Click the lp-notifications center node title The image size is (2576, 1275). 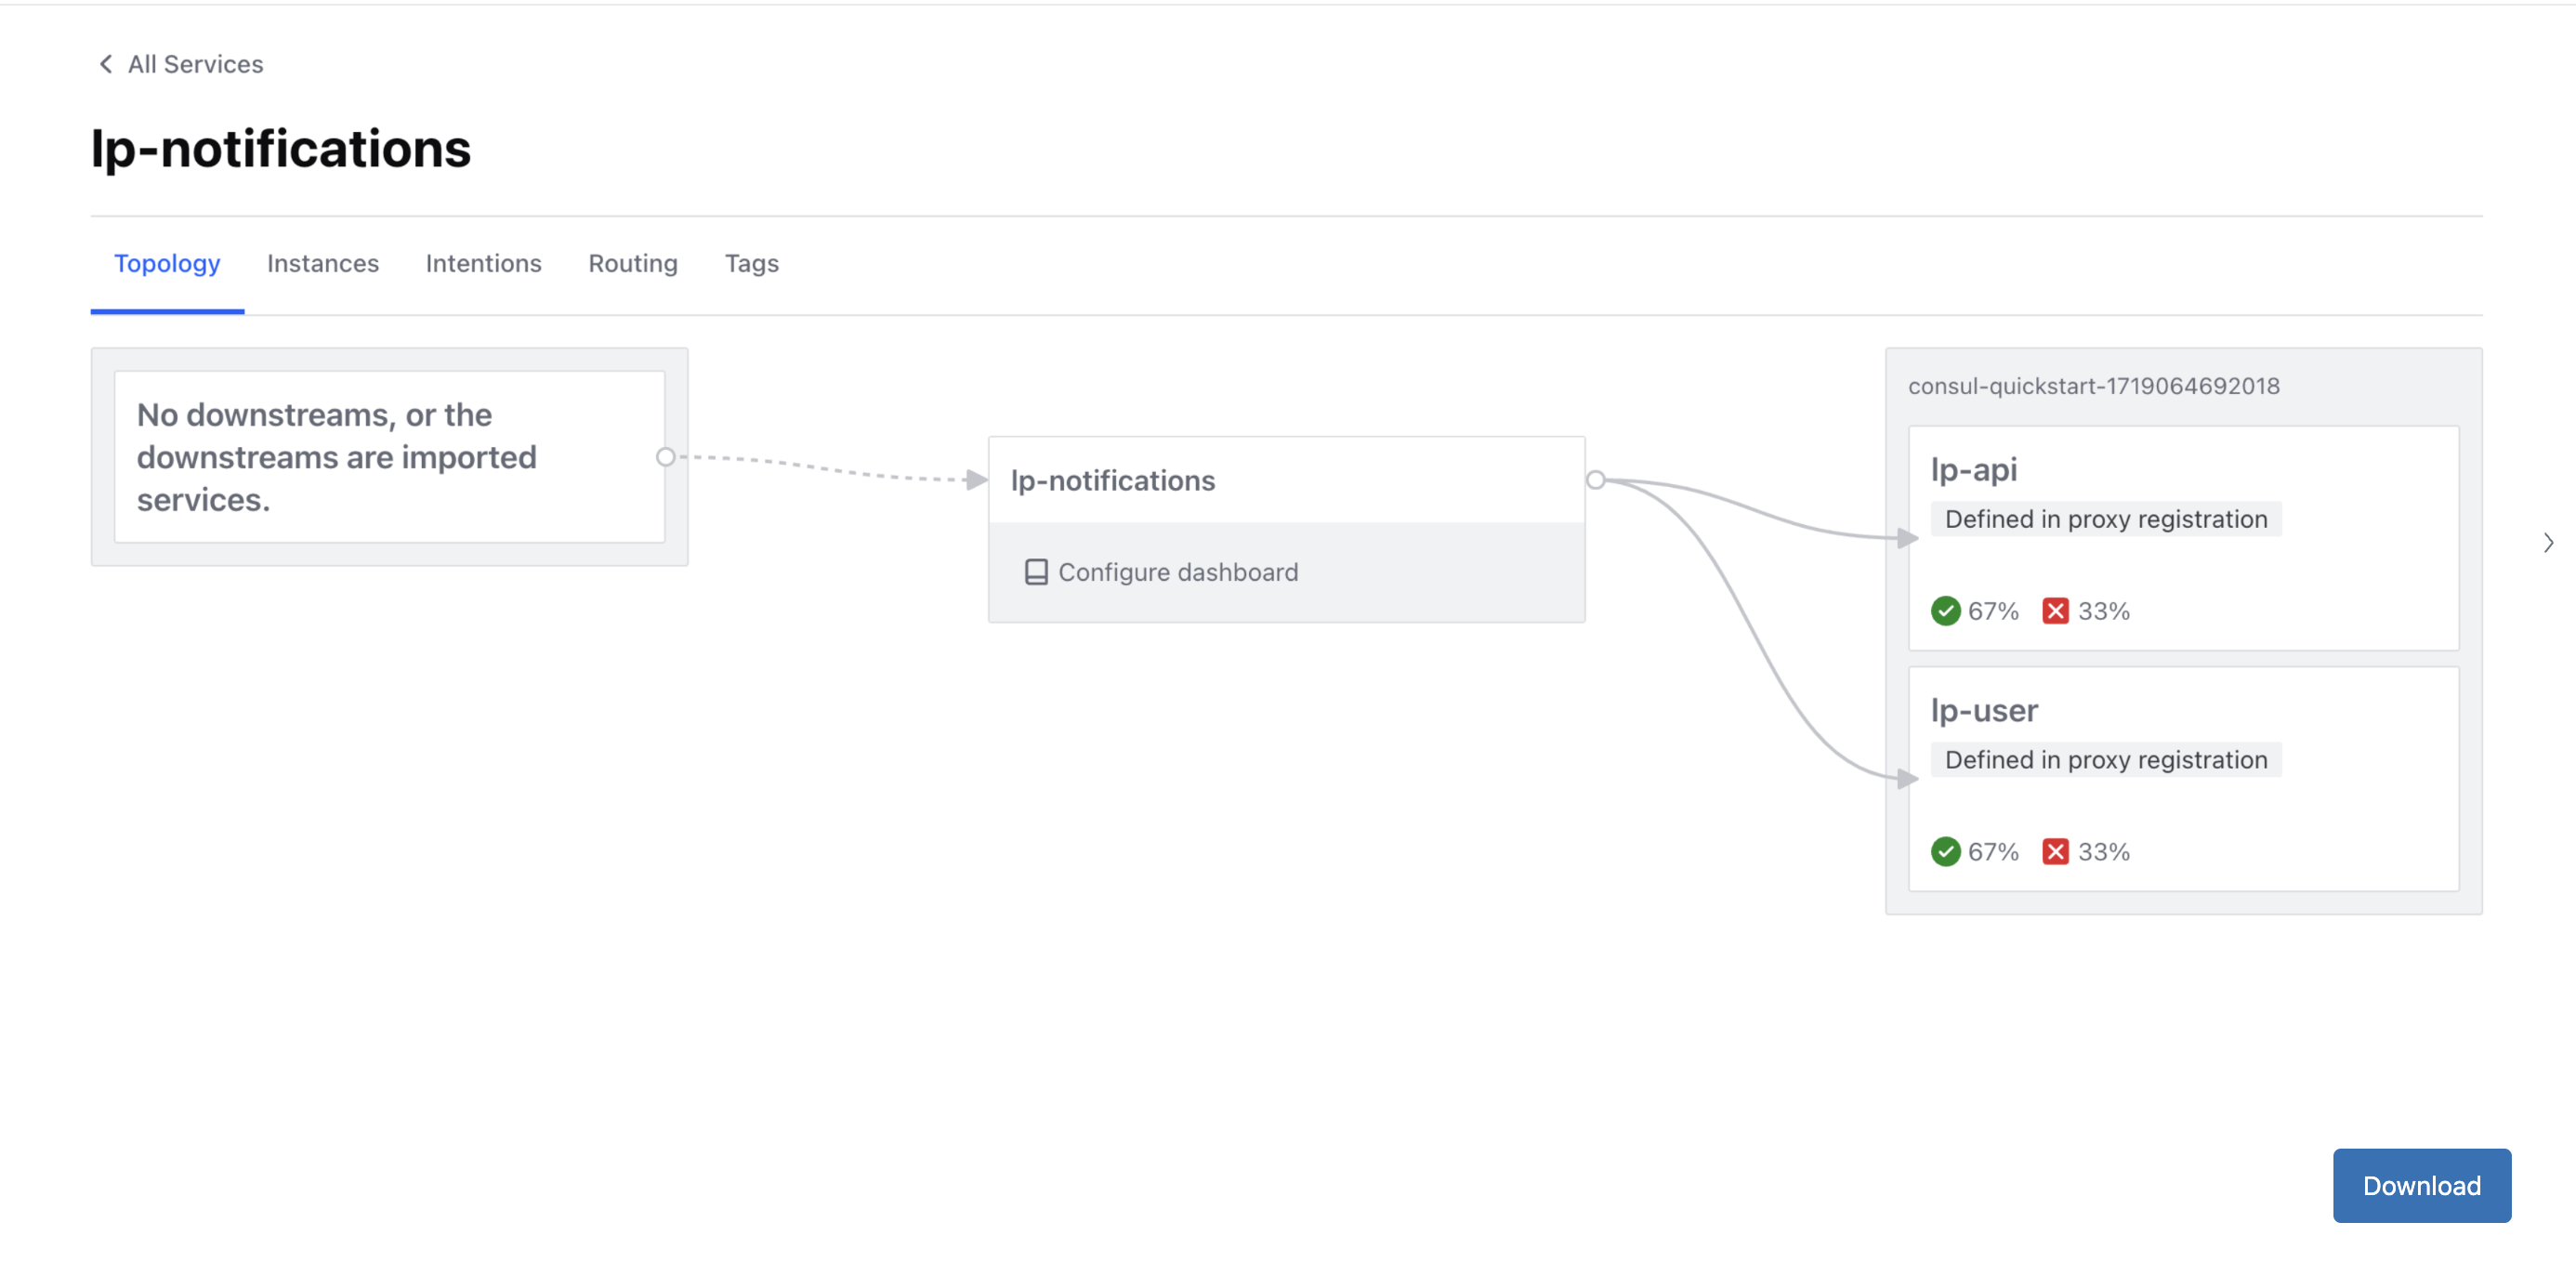click(1113, 481)
